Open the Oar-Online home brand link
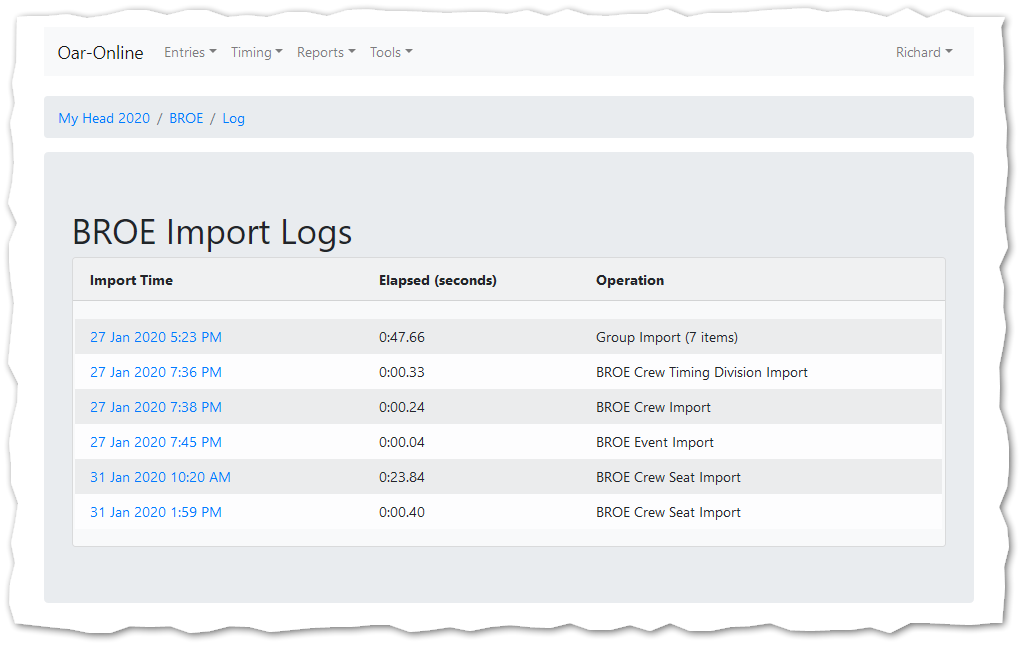This screenshot has width=1021, height=645. (100, 53)
